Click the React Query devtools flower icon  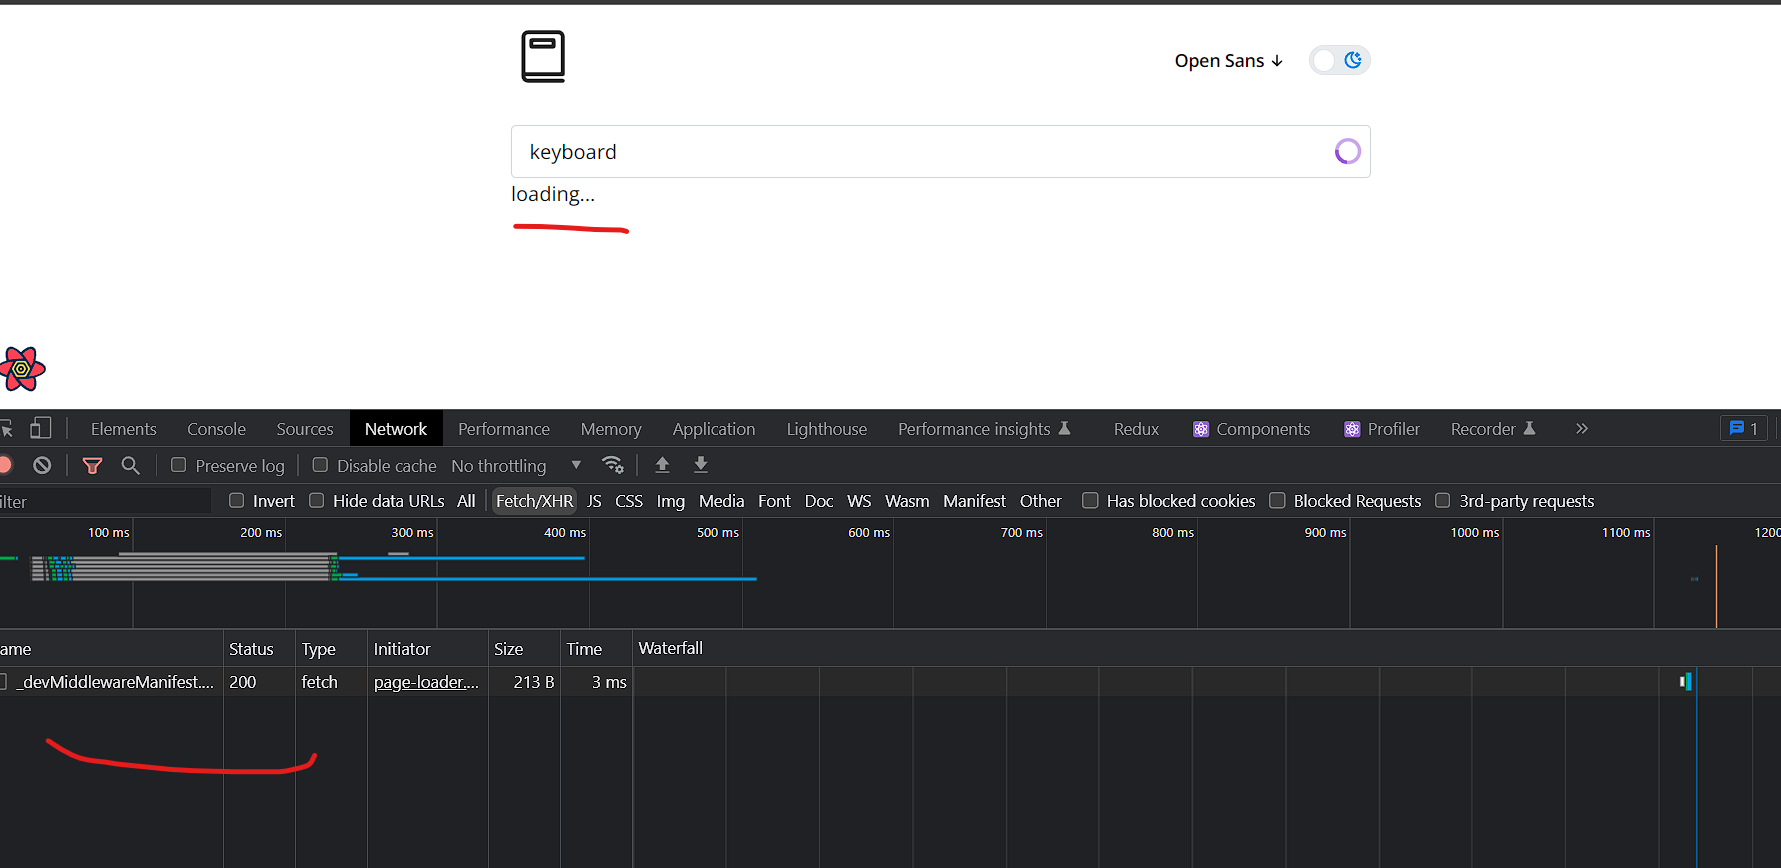[x=22, y=369]
